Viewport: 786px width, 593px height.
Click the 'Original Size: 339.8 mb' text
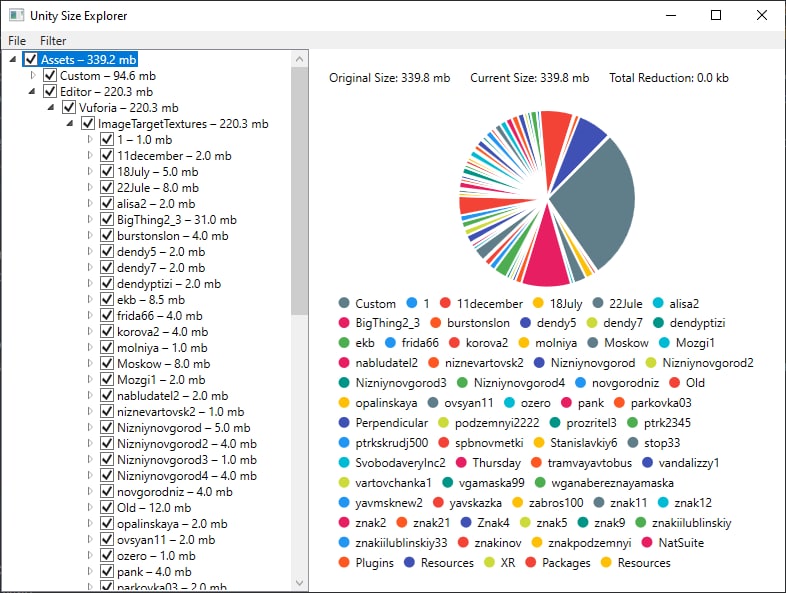pyautogui.click(x=389, y=78)
